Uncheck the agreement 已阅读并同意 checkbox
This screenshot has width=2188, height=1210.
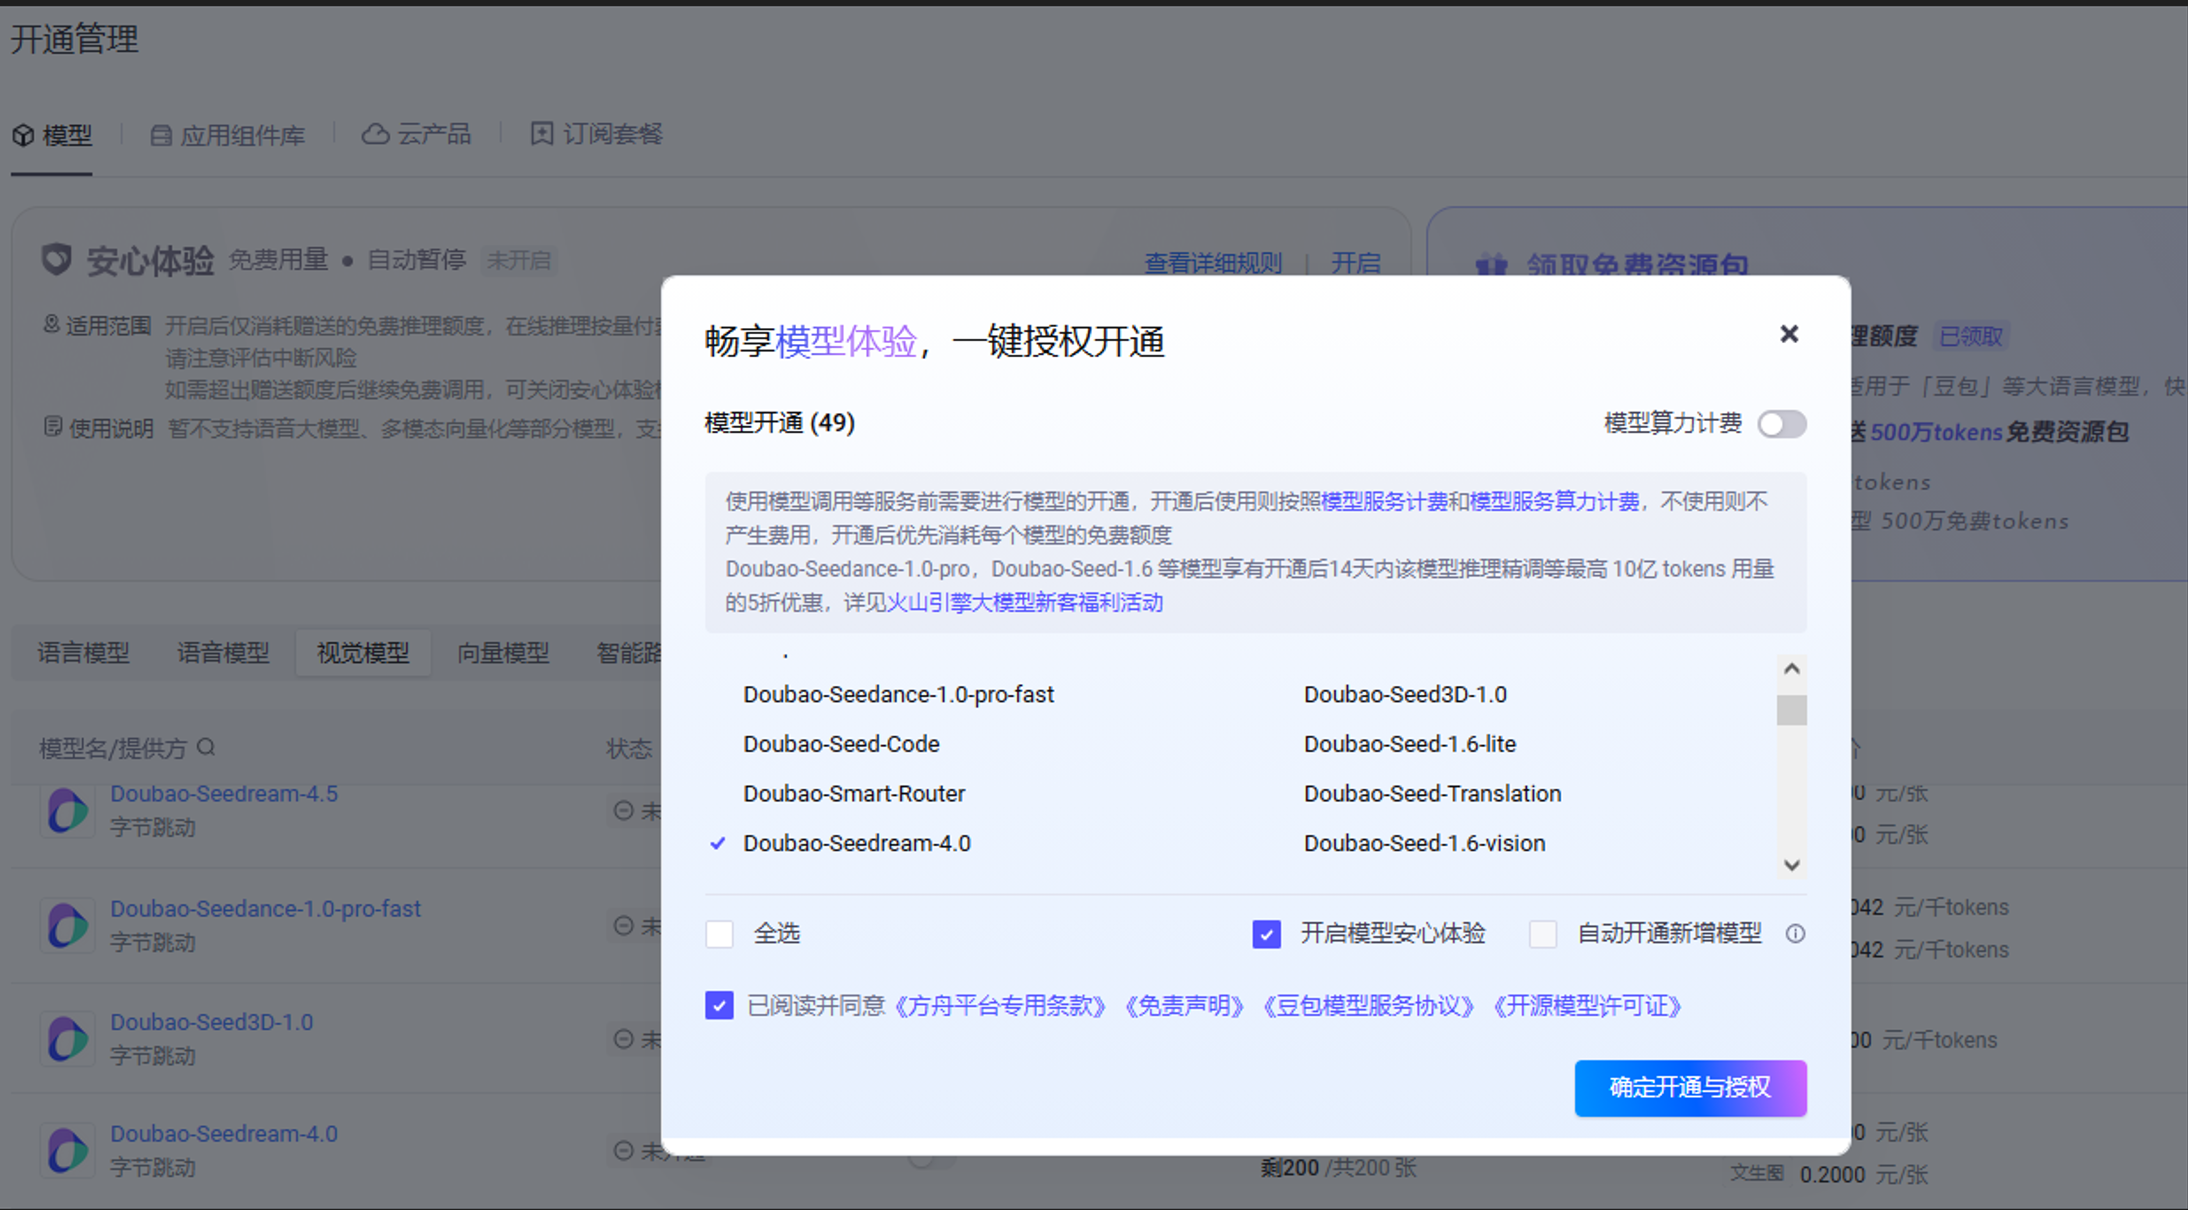click(x=719, y=1005)
